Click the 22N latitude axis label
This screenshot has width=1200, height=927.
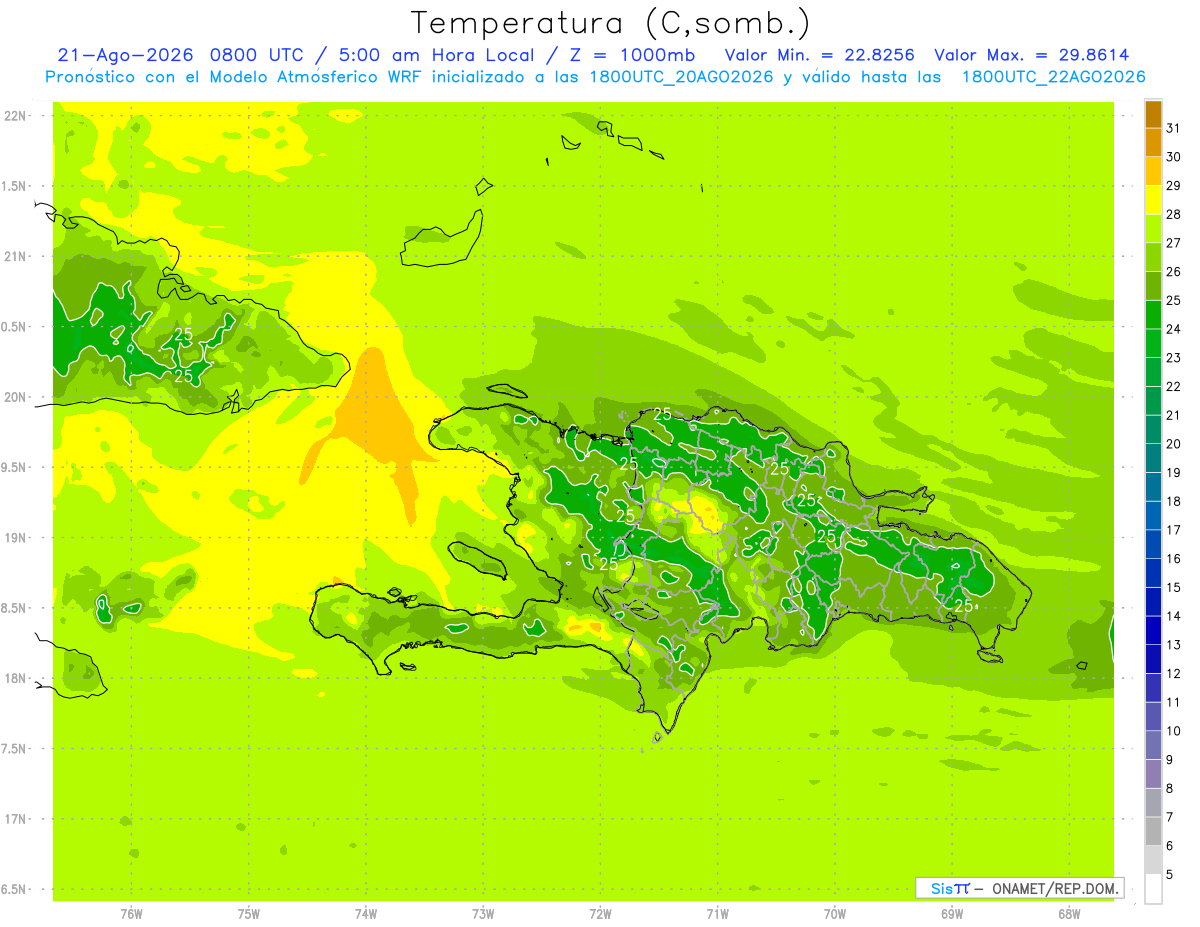tap(17, 116)
